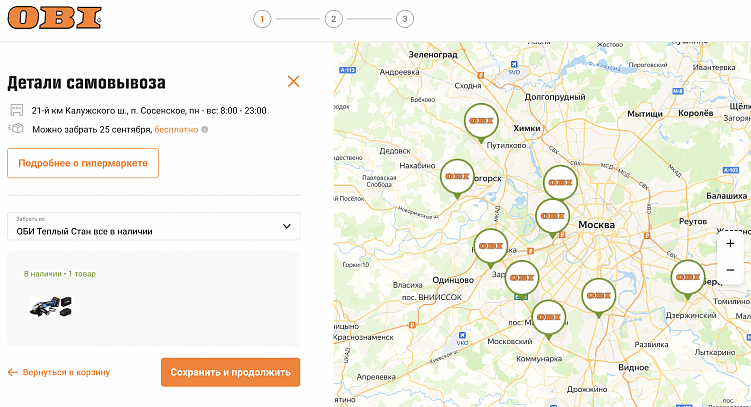Zoom in the map with the plus button
The image size is (751, 407).
click(730, 243)
